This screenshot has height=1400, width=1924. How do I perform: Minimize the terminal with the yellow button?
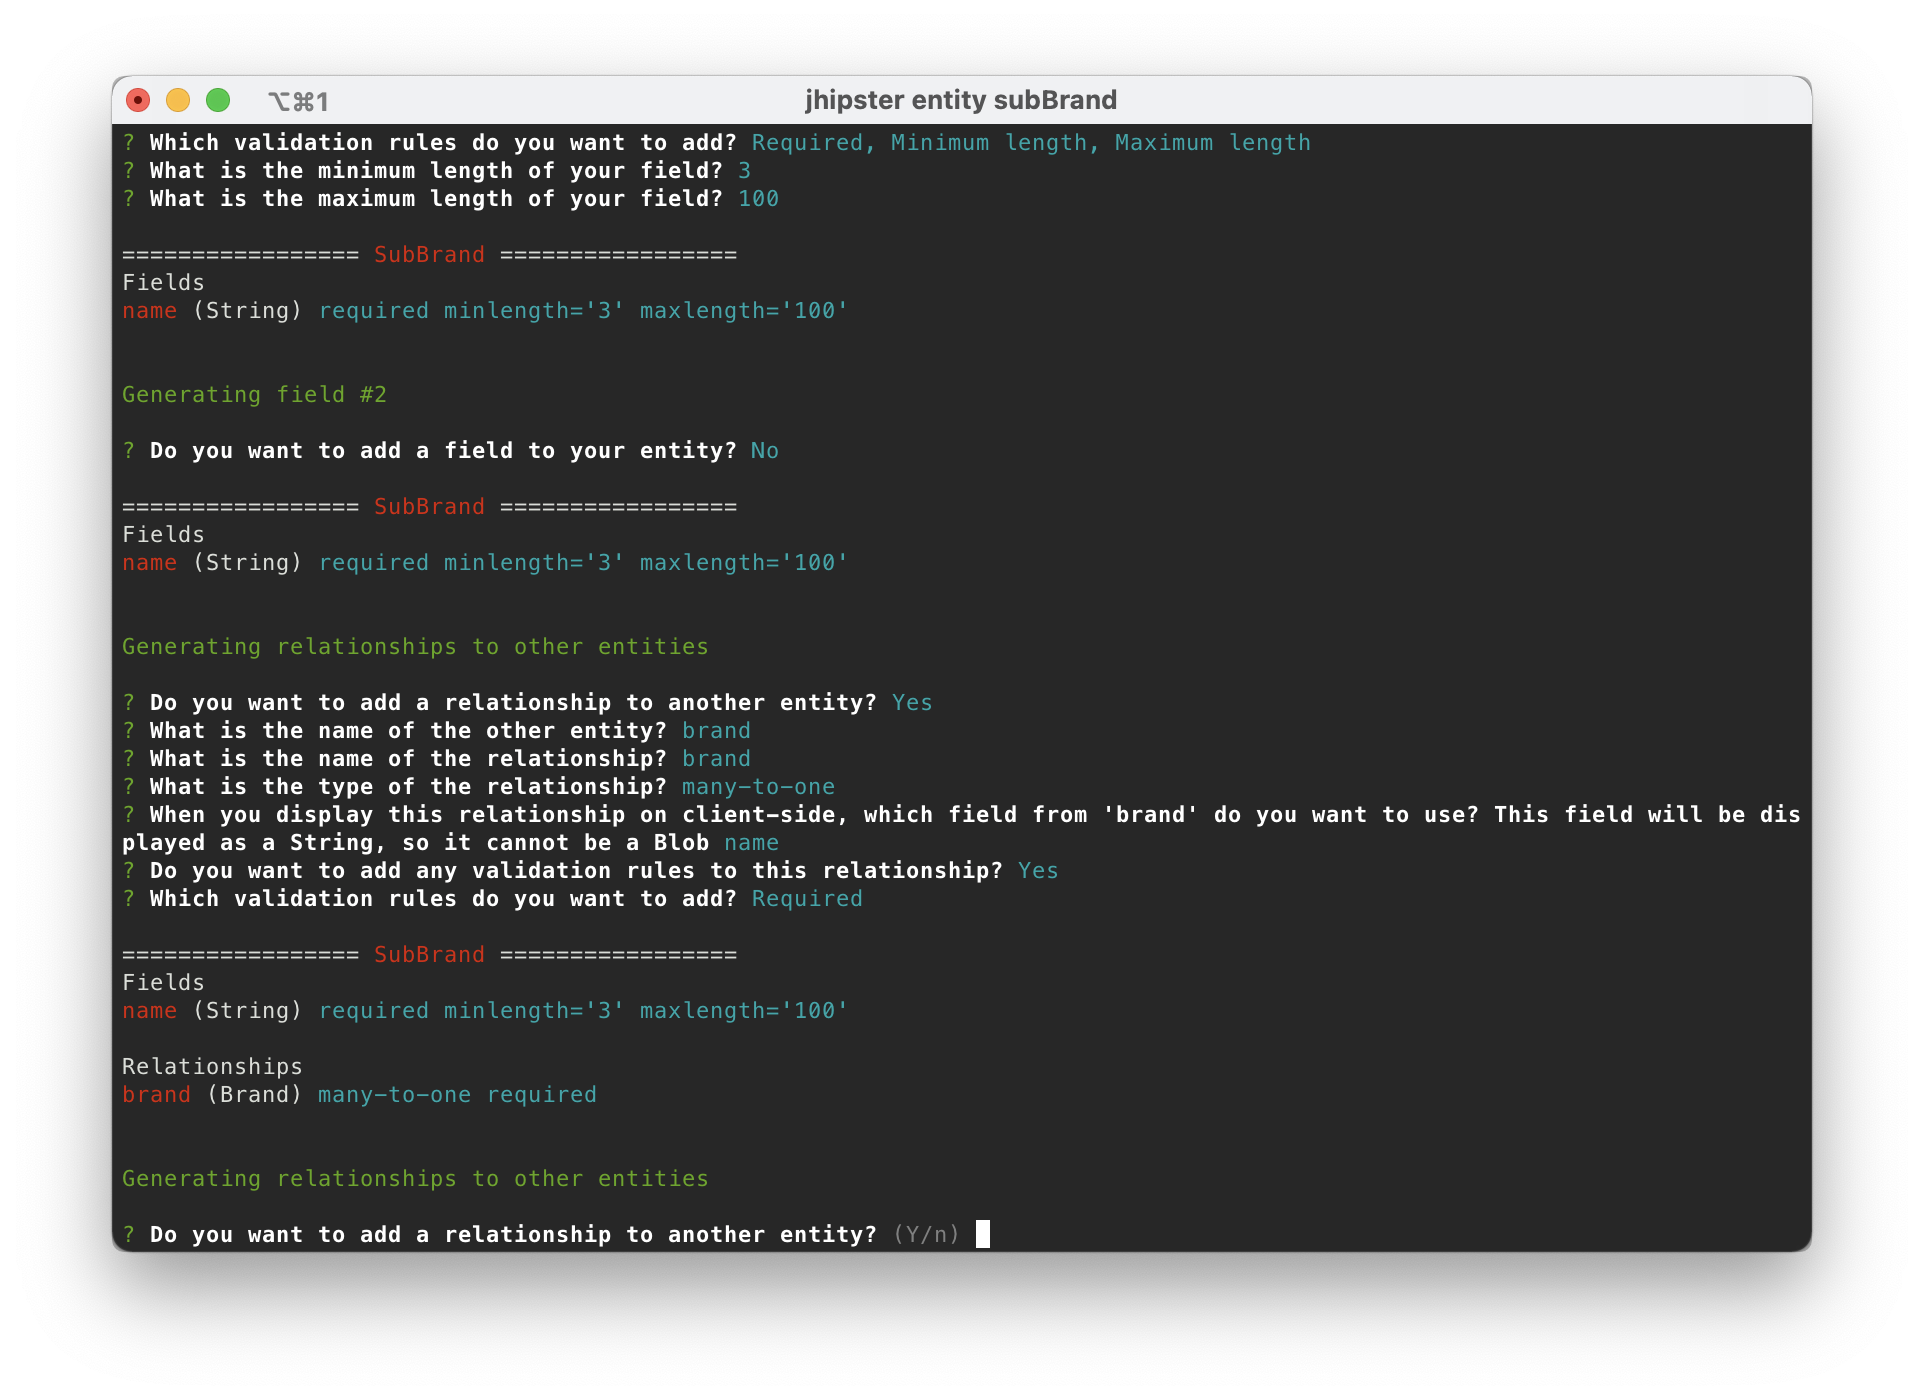coord(178,100)
